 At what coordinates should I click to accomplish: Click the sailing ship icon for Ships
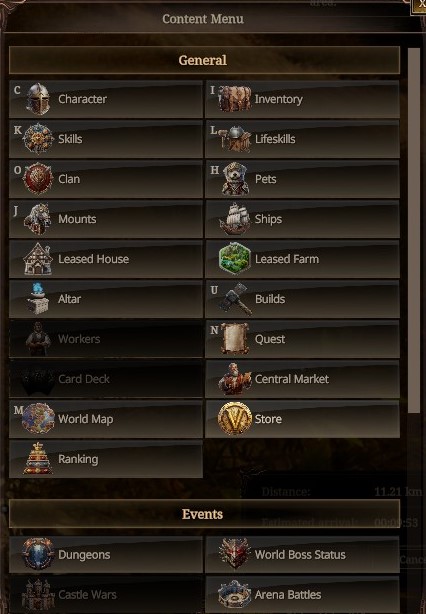coord(235,219)
